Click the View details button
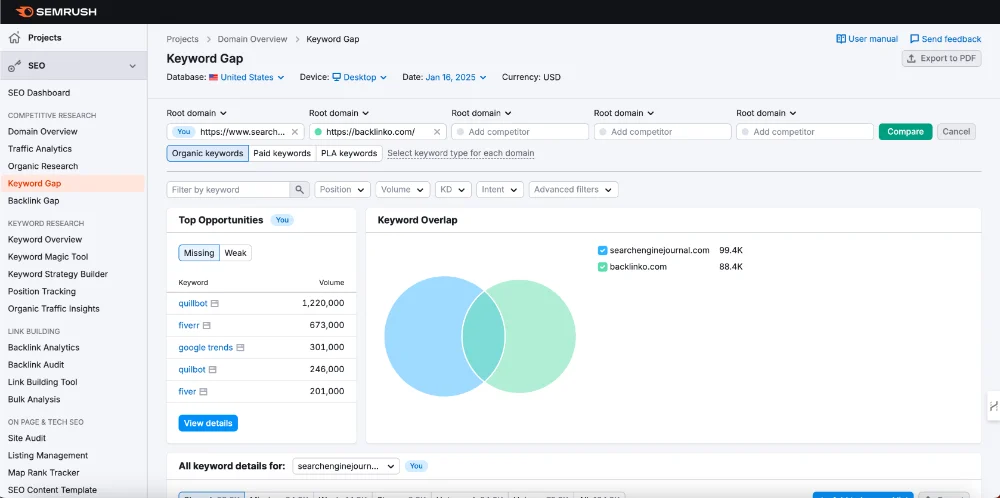This screenshot has width=1000, height=498. point(208,423)
